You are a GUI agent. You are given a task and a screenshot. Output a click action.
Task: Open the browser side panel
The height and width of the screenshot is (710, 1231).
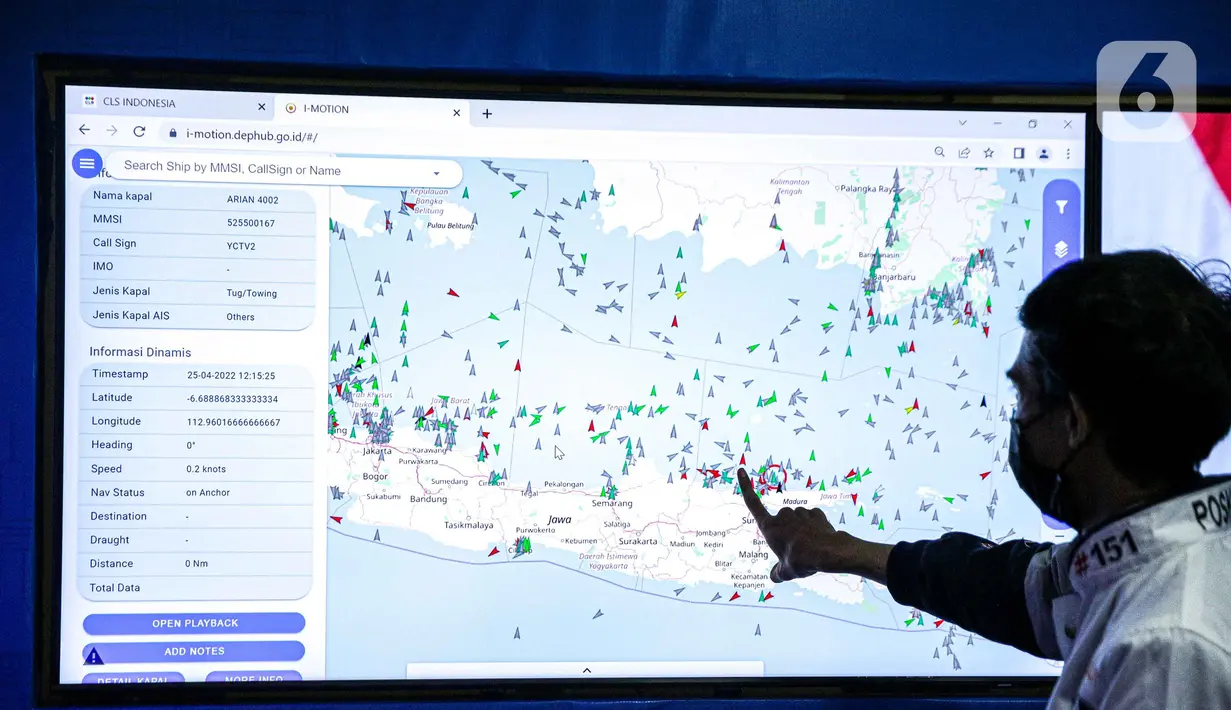(x=1019, y=153)
